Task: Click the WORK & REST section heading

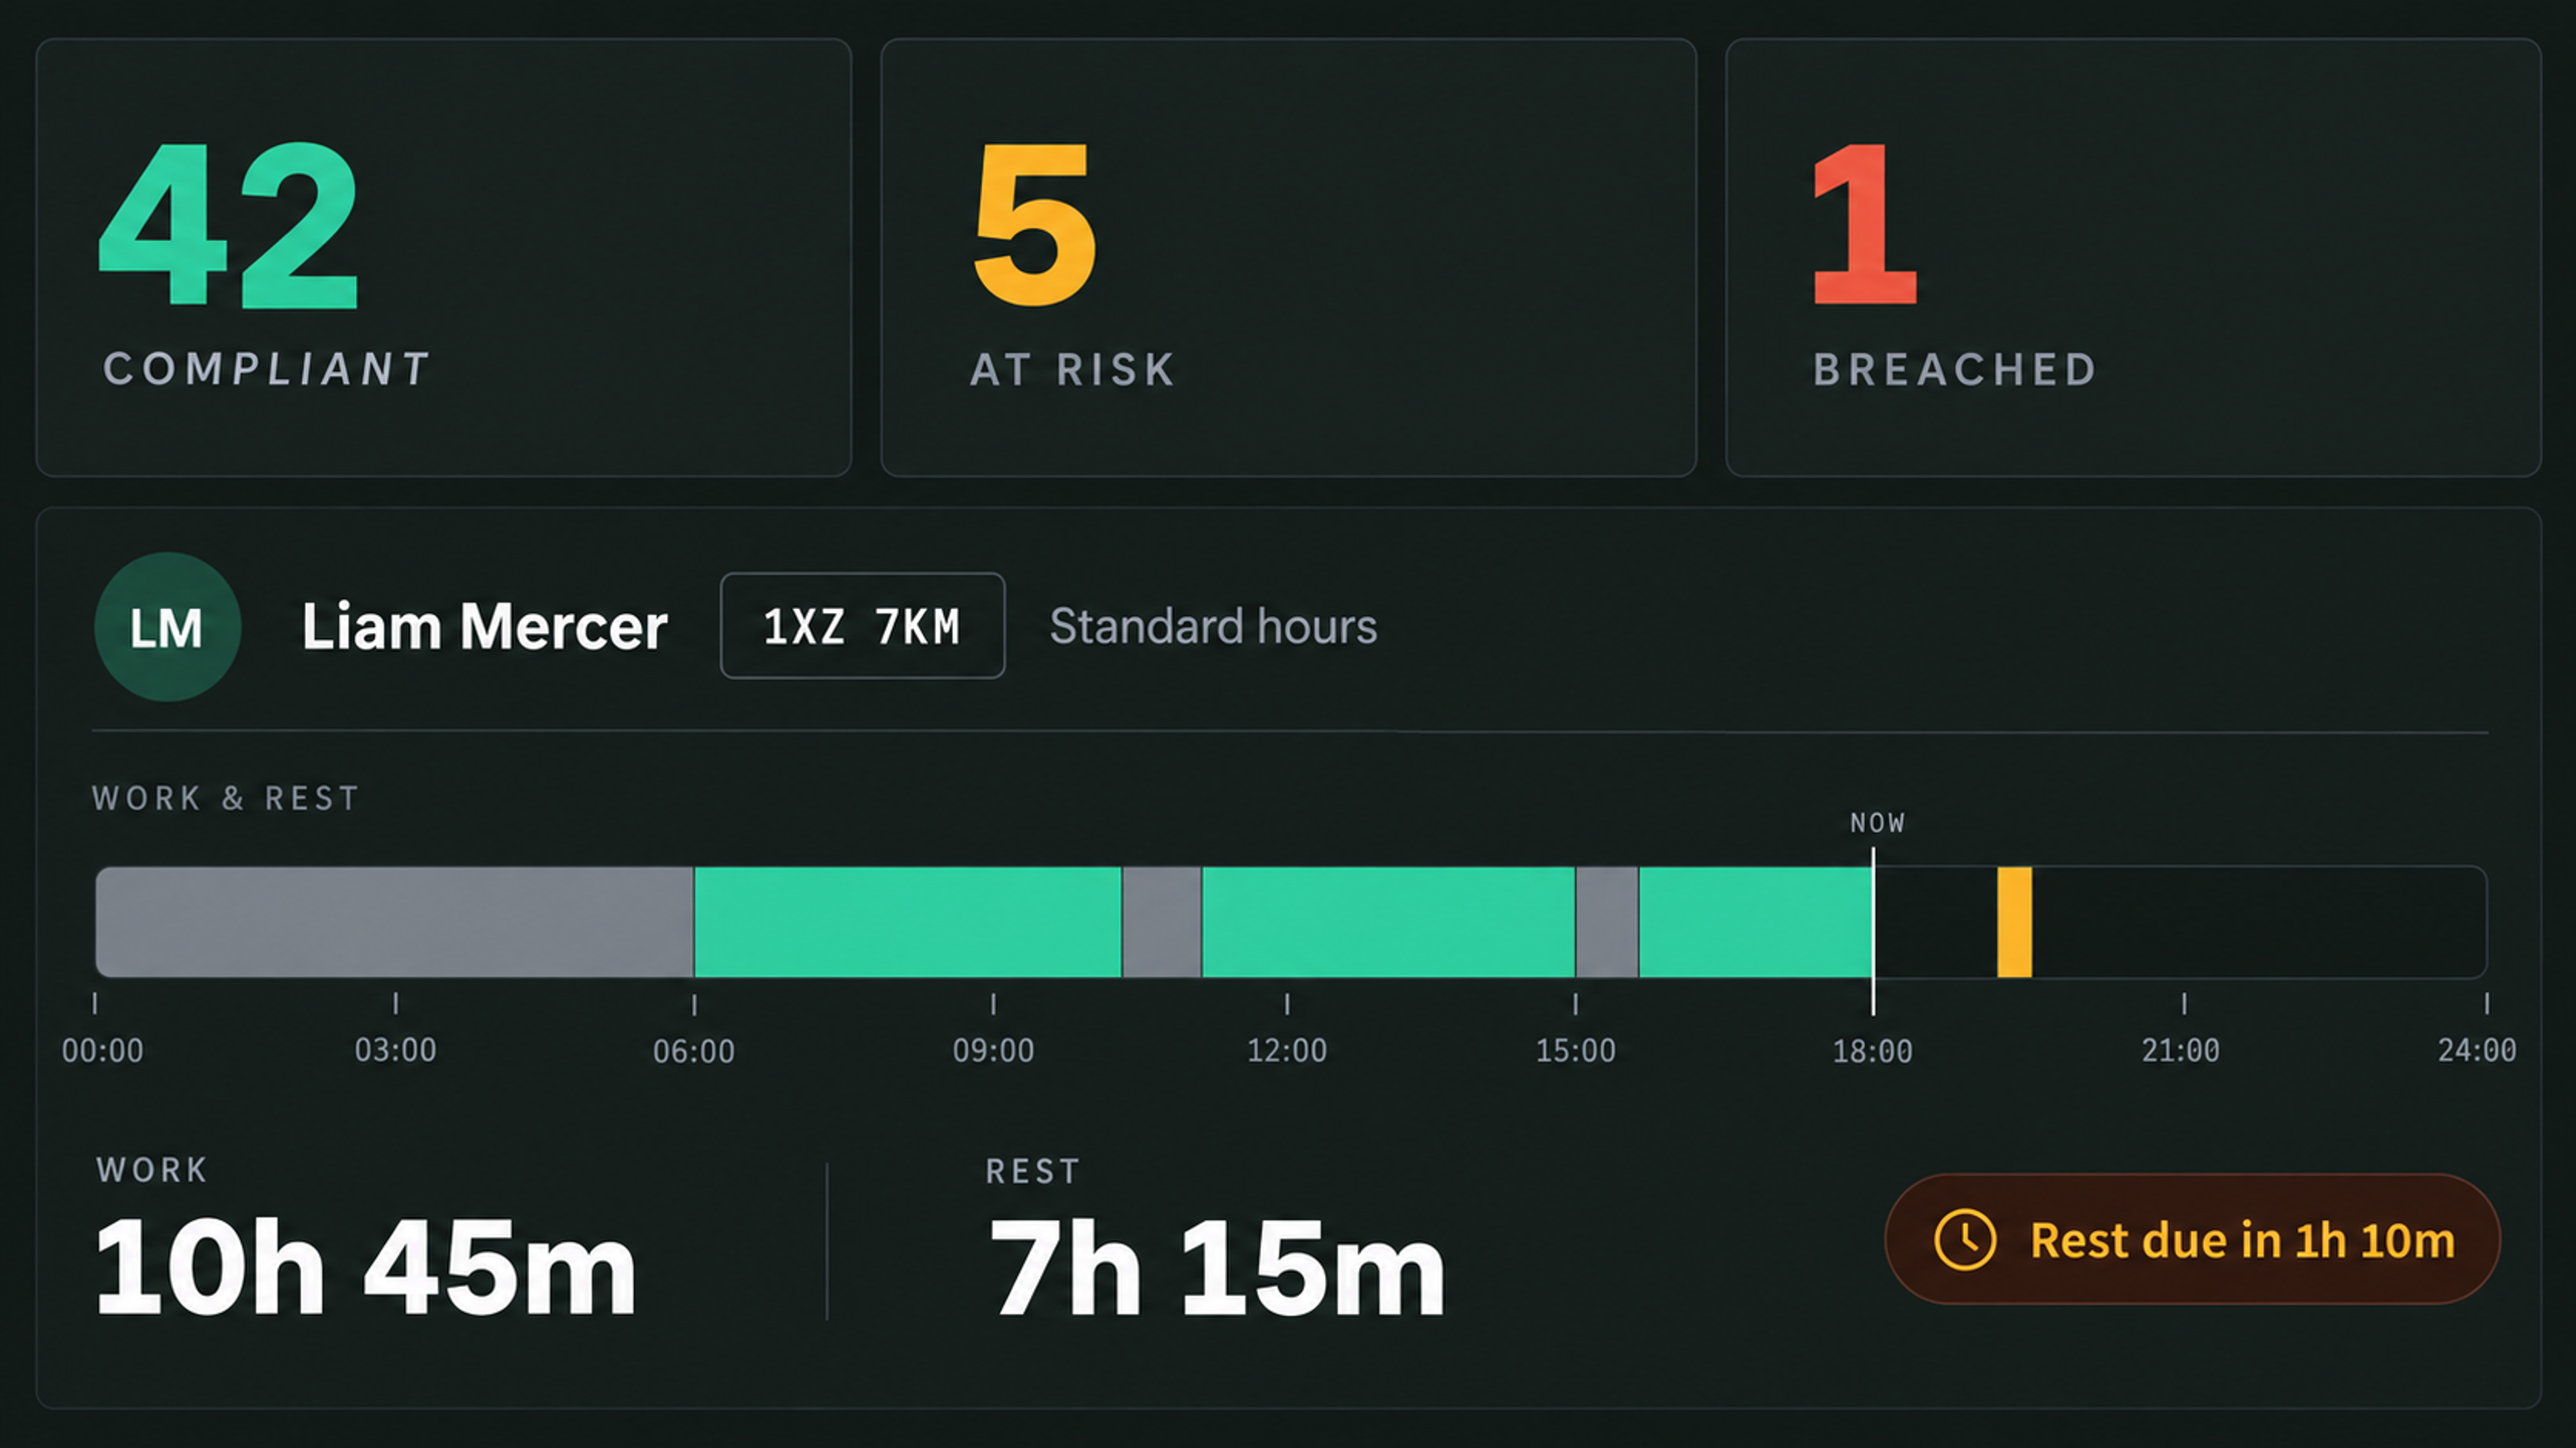Action: coord(225,798)
